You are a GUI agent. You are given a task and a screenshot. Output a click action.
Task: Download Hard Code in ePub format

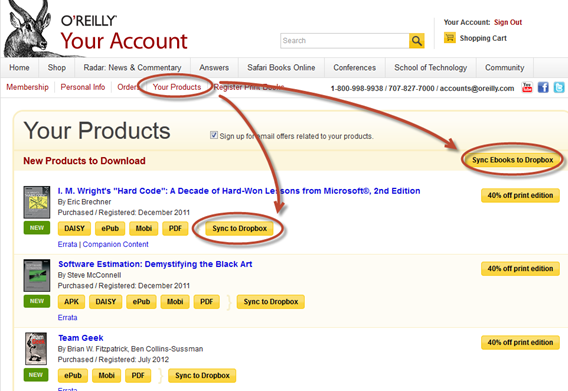click(110, 228)
